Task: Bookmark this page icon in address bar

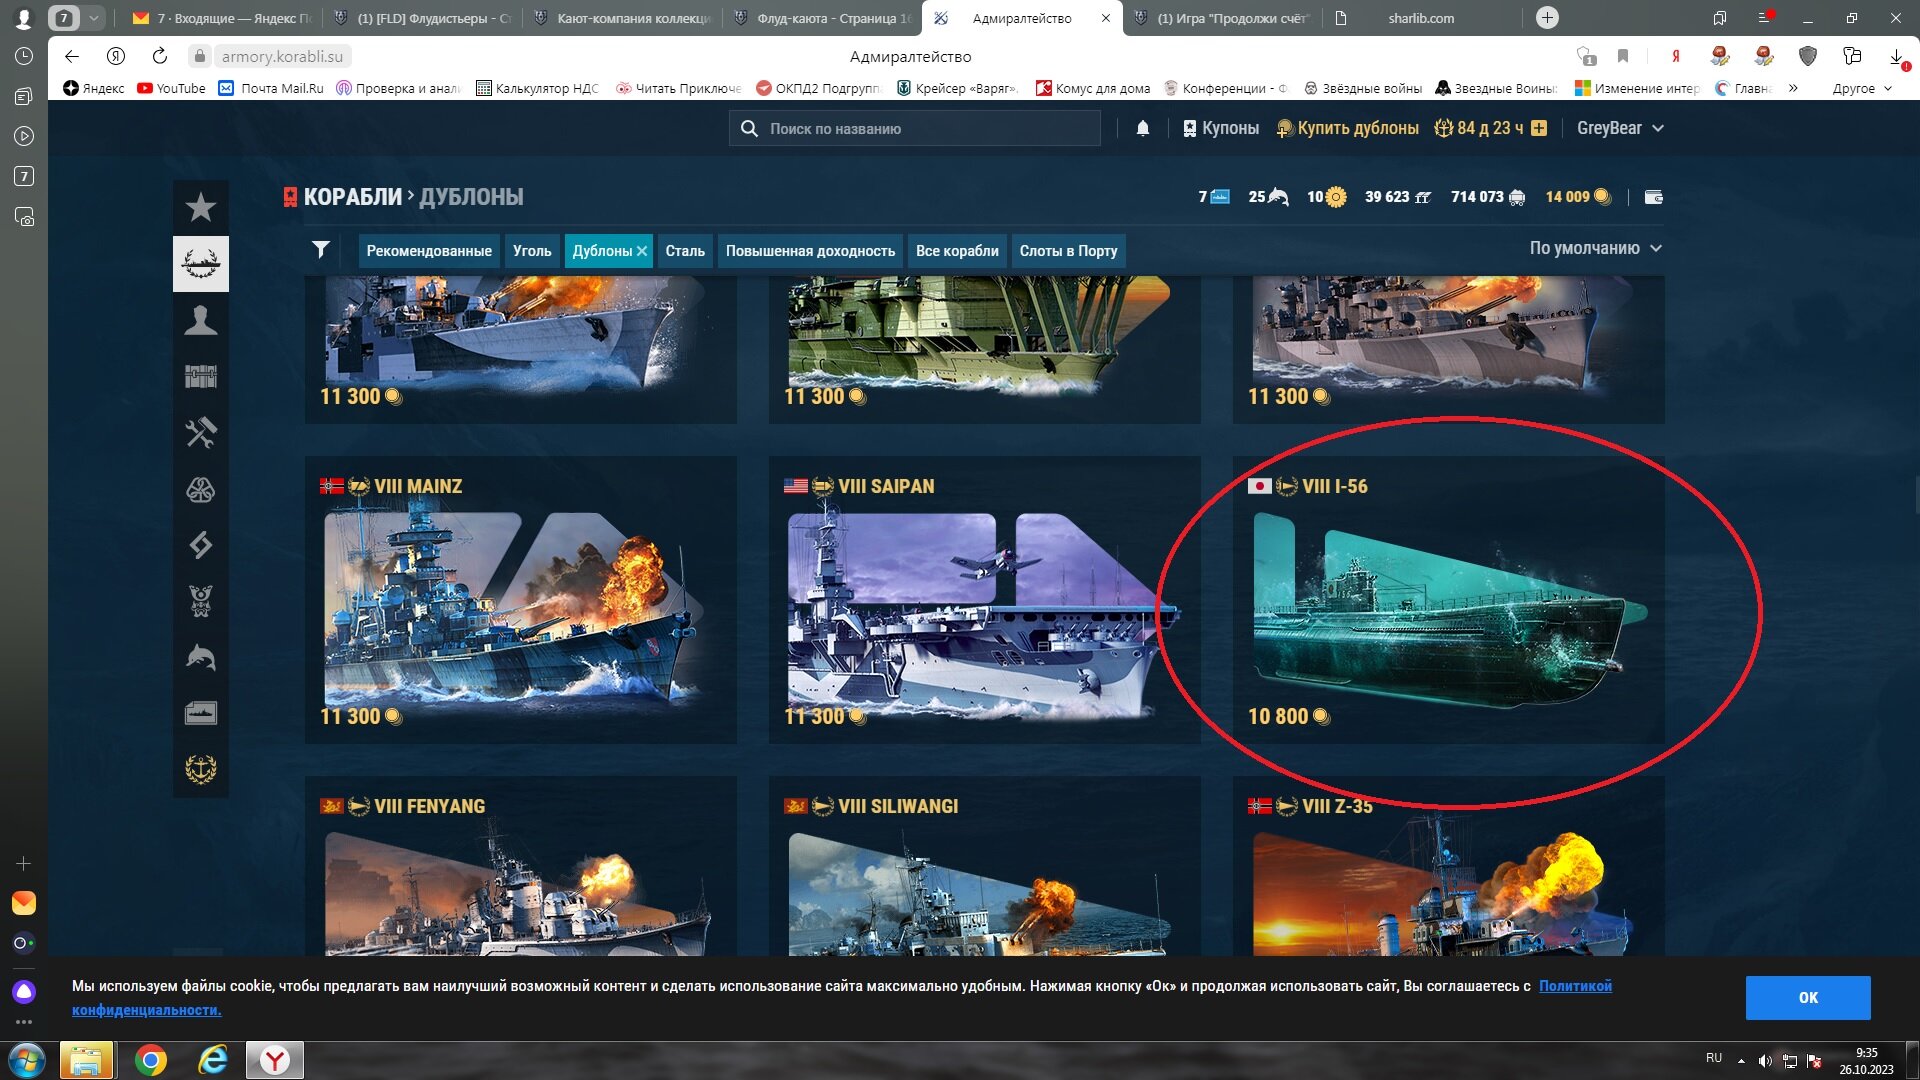Action: tap(1623, 56)
